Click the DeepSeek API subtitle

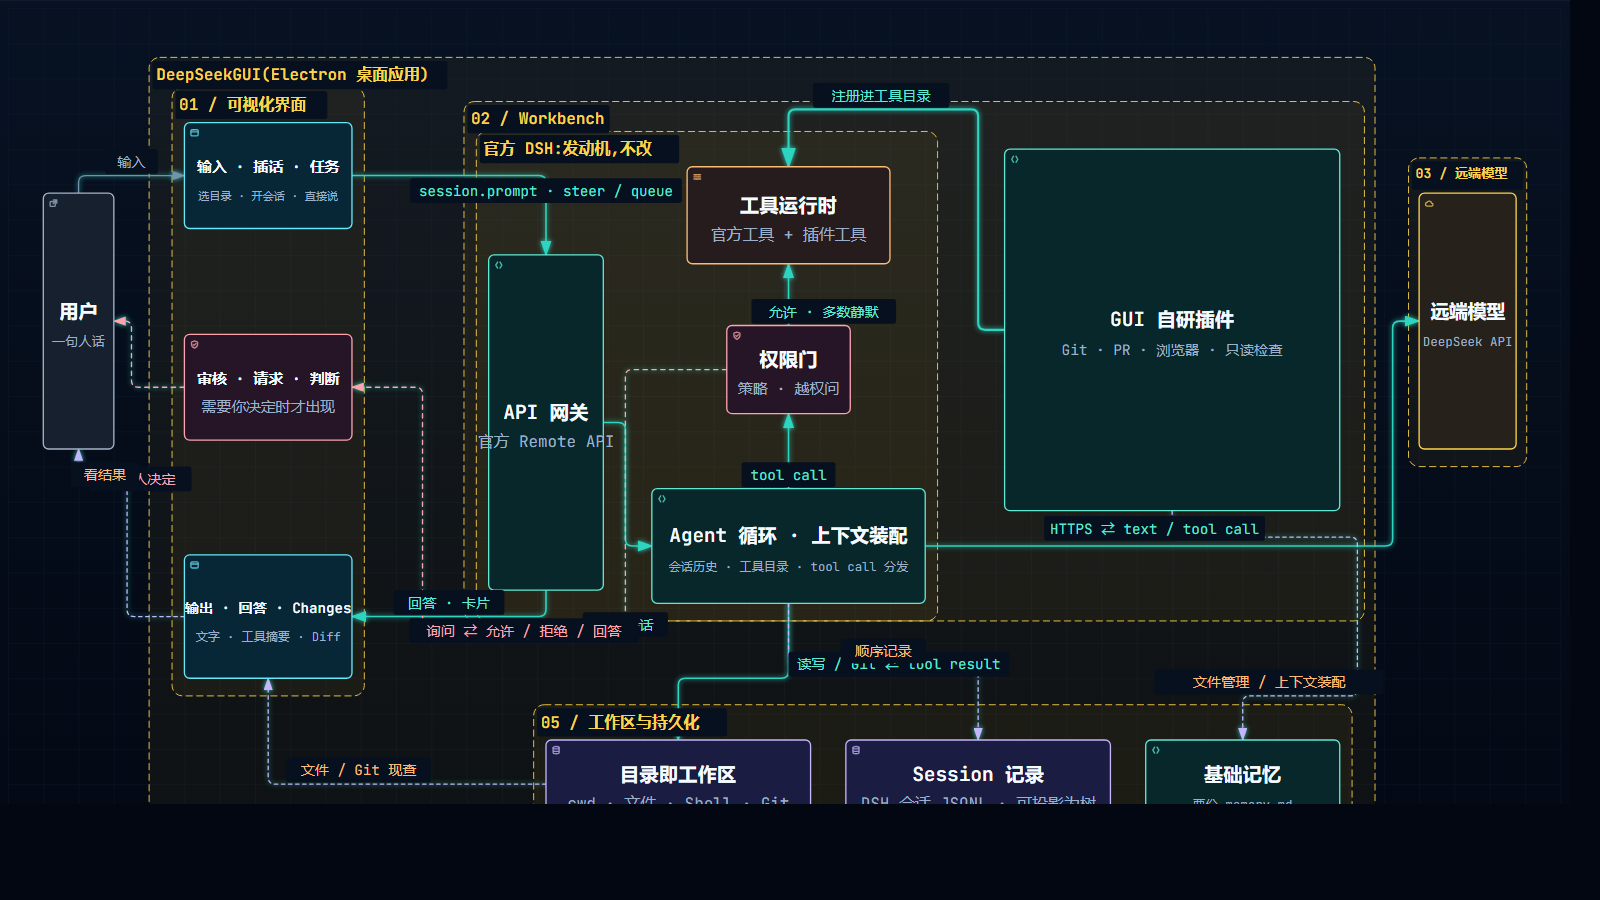[x=1467, y=341]
